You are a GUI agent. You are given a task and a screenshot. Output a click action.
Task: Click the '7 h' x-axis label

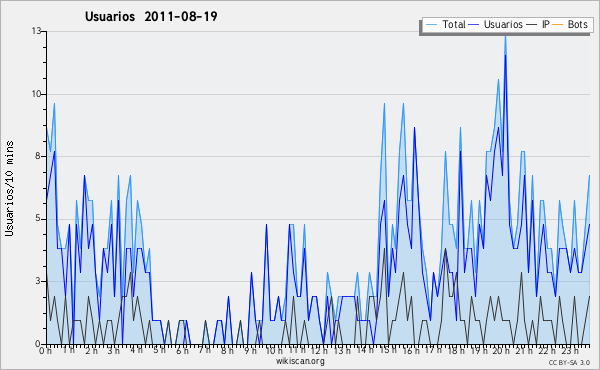pyautogui.click(x=205, y=350)
